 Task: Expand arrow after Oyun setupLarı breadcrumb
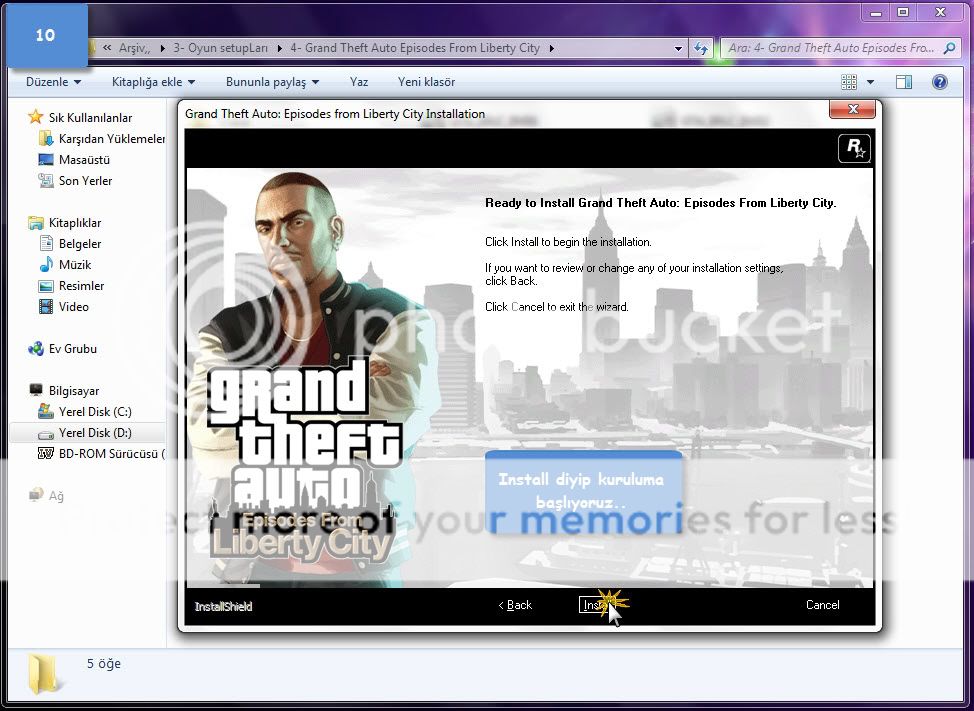(279, 48)
